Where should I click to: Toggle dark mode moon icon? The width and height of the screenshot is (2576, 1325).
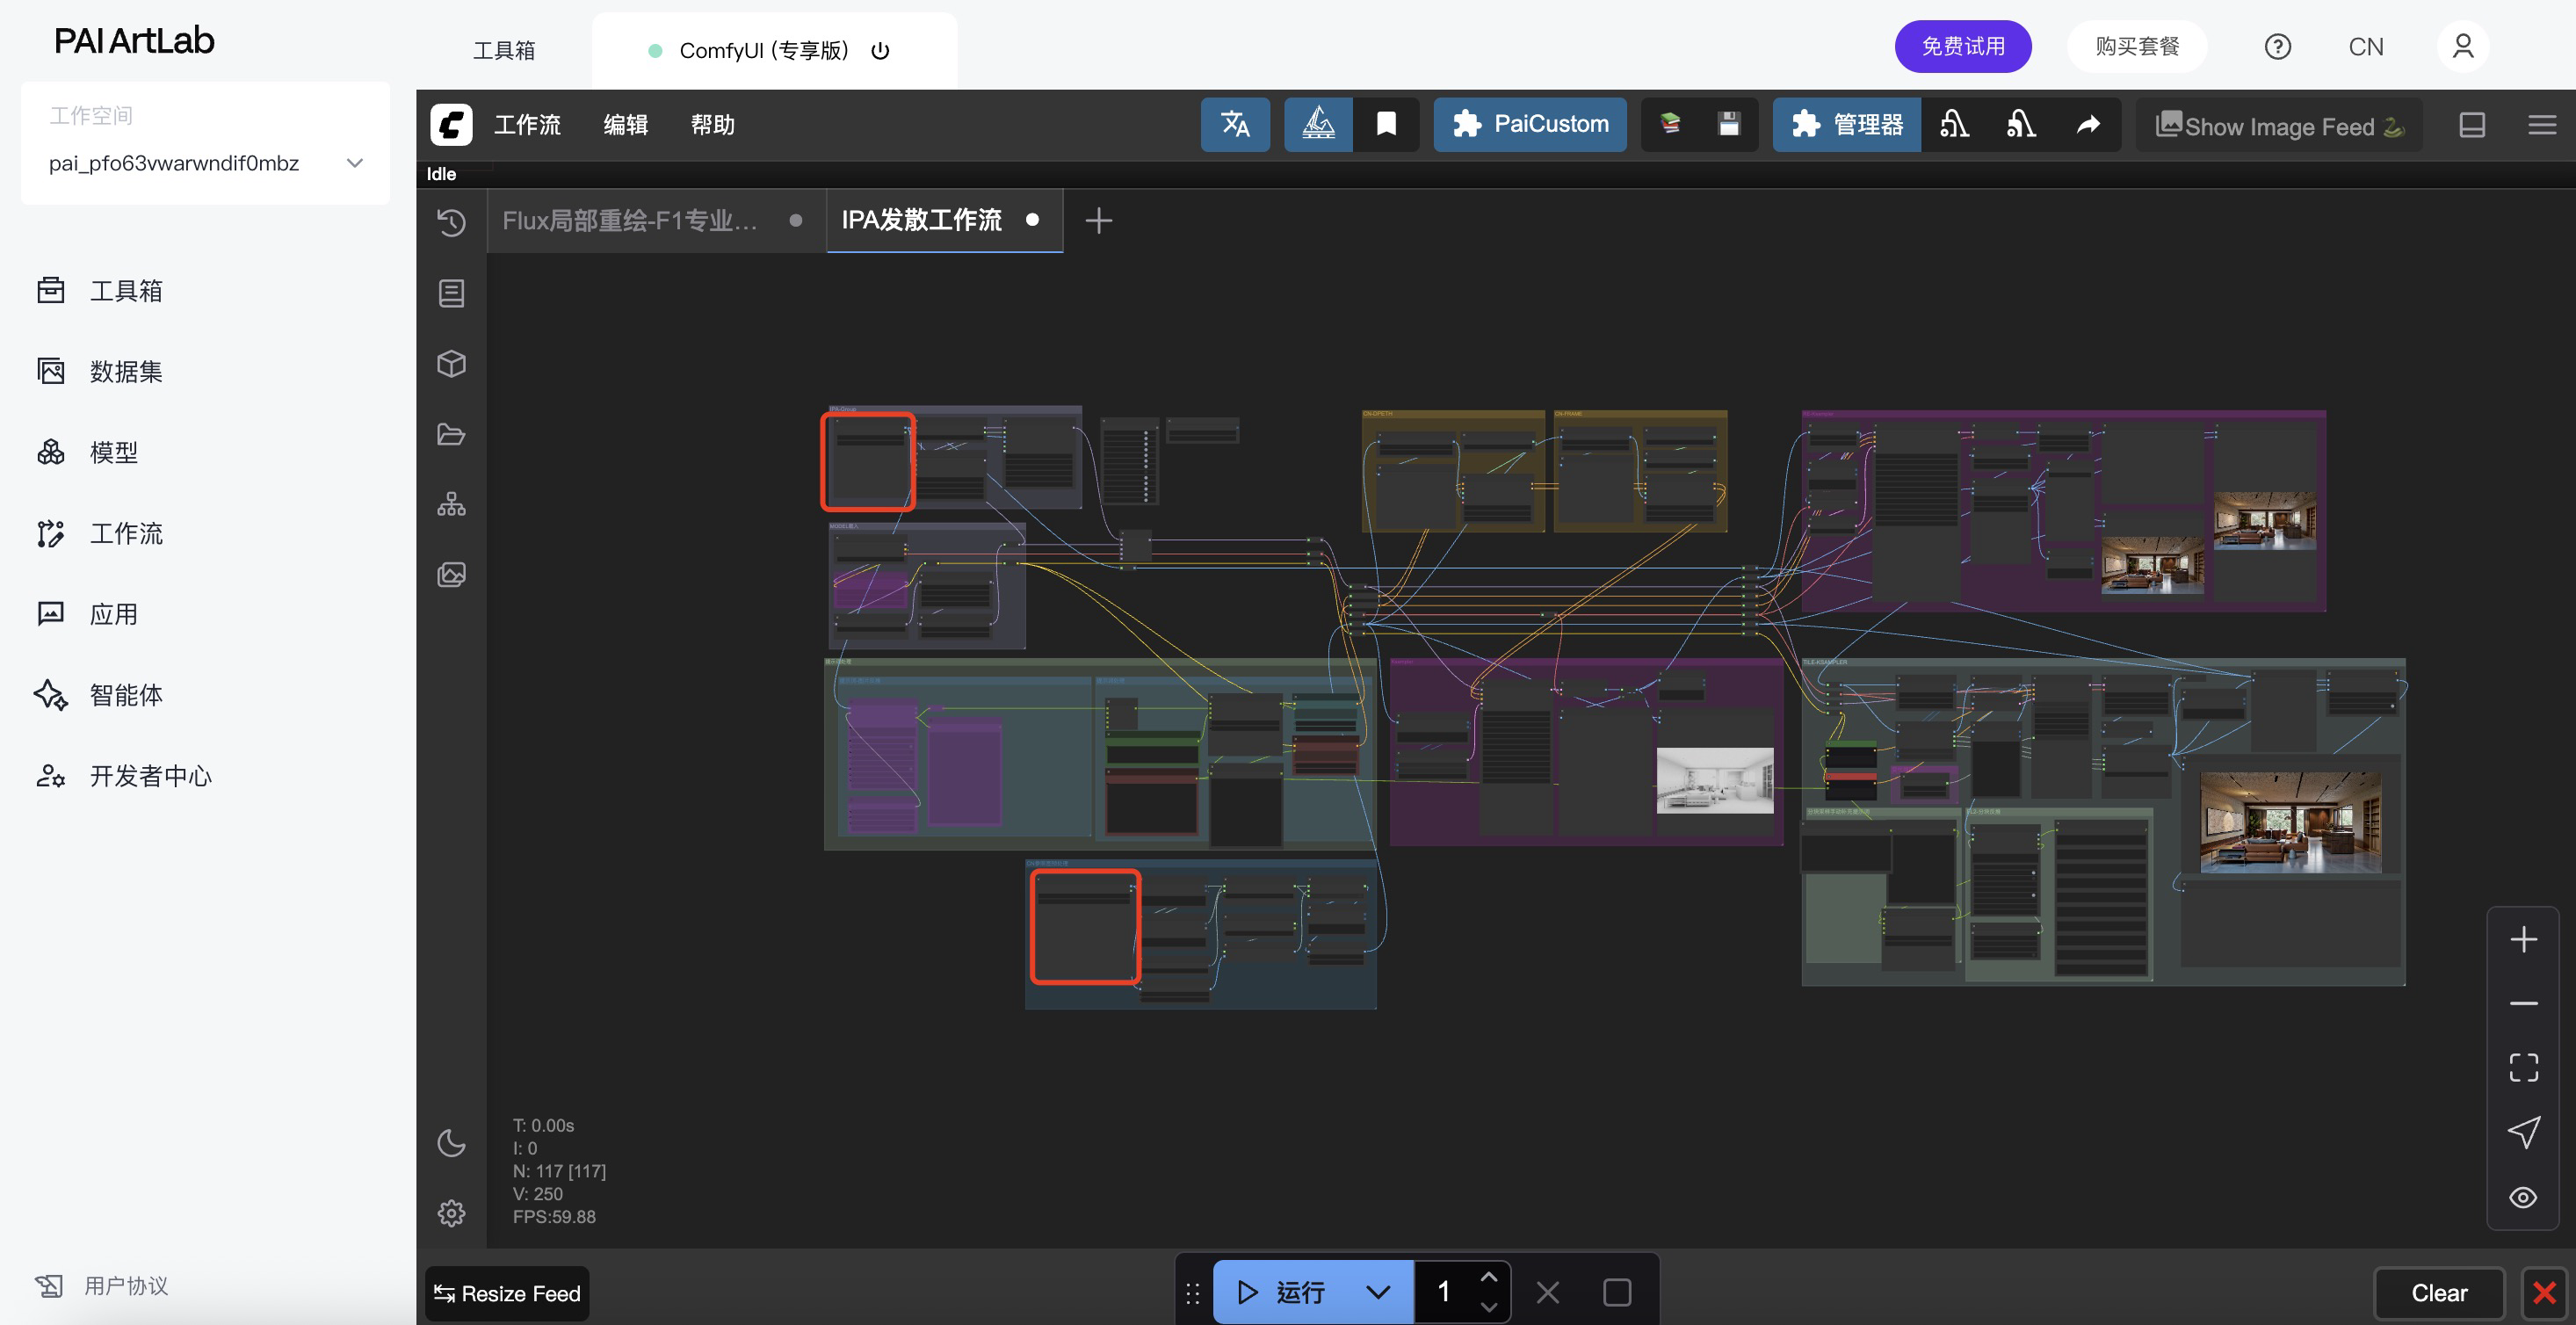tap(451, 1142)
